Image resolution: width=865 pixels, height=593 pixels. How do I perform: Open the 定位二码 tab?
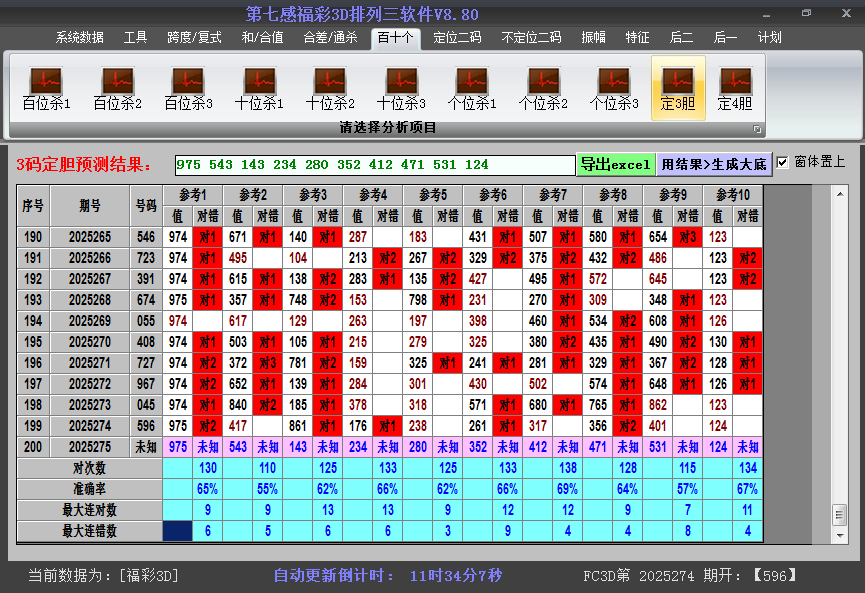(x=457, y=38)
